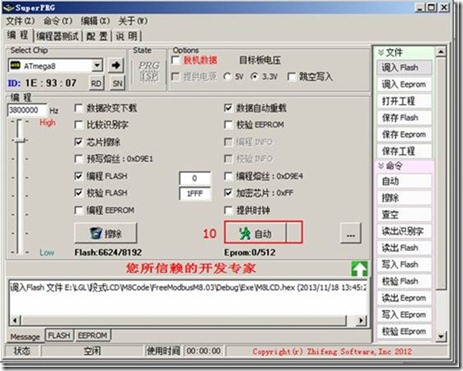463x371 pixels.
Task: Switch to the 配置 tab
Action: [97, 36]
